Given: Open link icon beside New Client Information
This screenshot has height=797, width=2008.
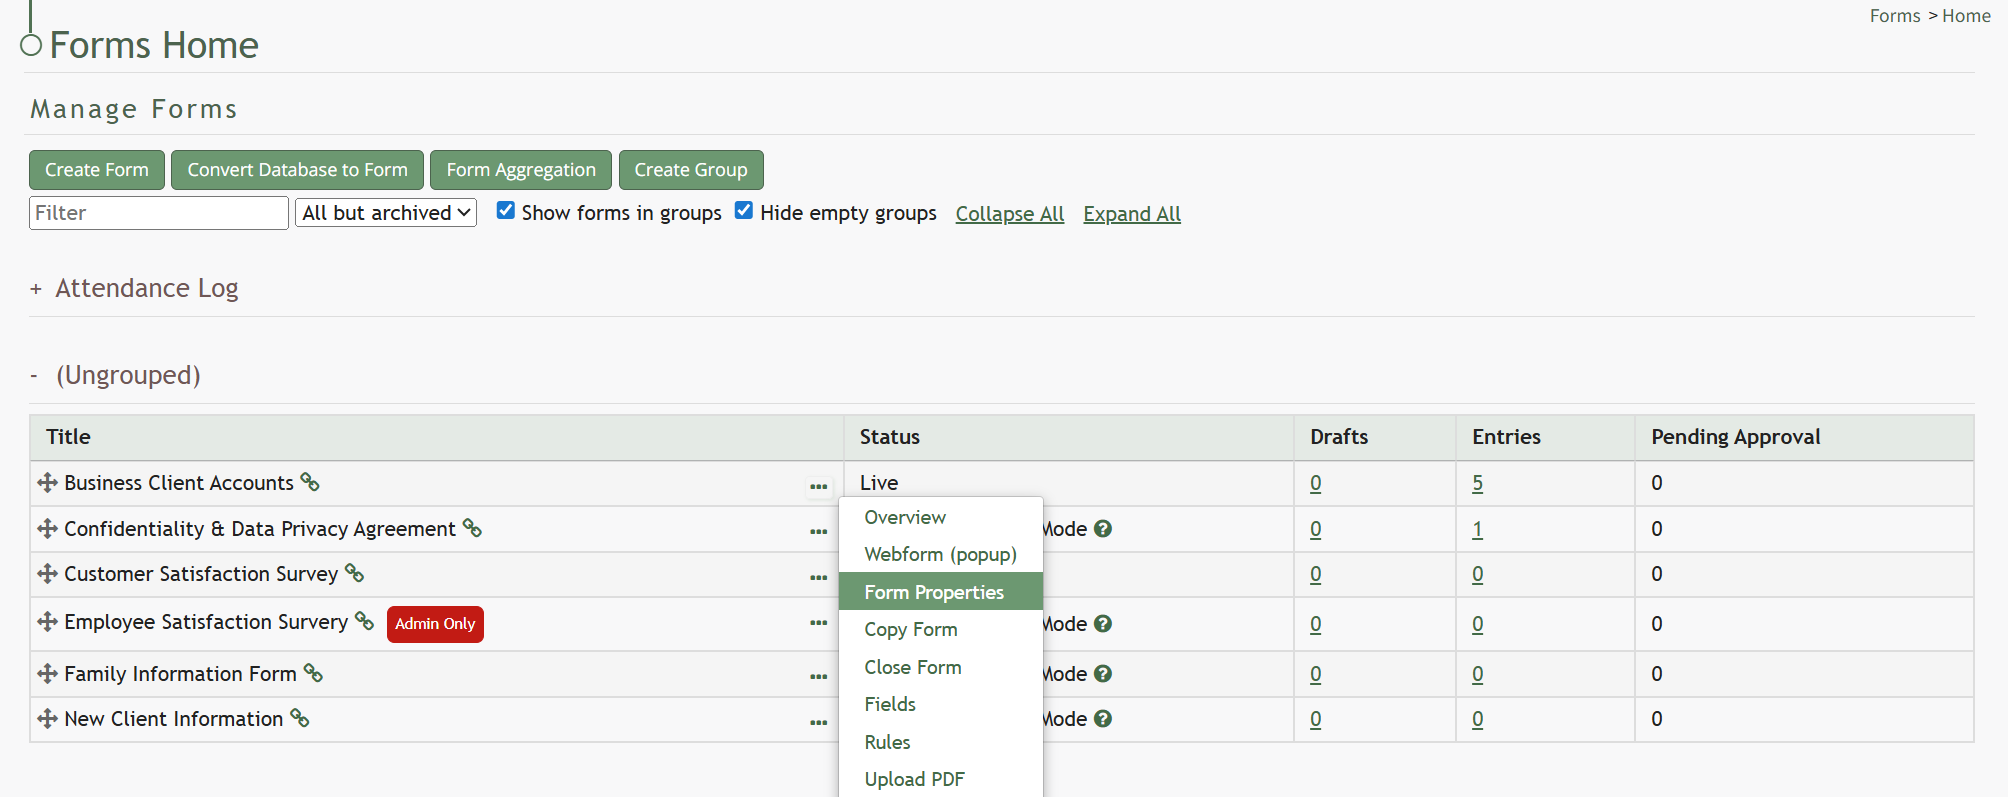Looking at the screenshot, I should (299, 718).
